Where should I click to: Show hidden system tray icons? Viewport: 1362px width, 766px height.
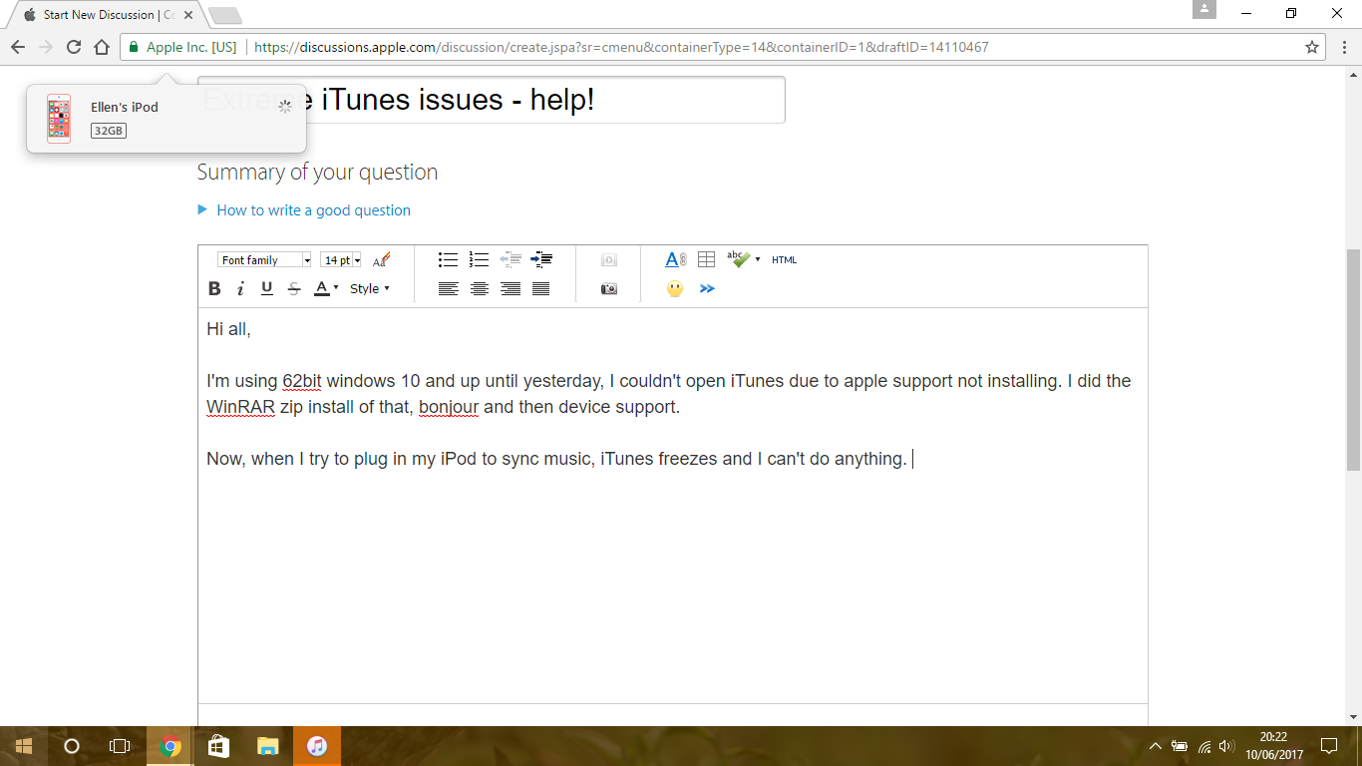pyautogui.click(x=1155, y=746)
